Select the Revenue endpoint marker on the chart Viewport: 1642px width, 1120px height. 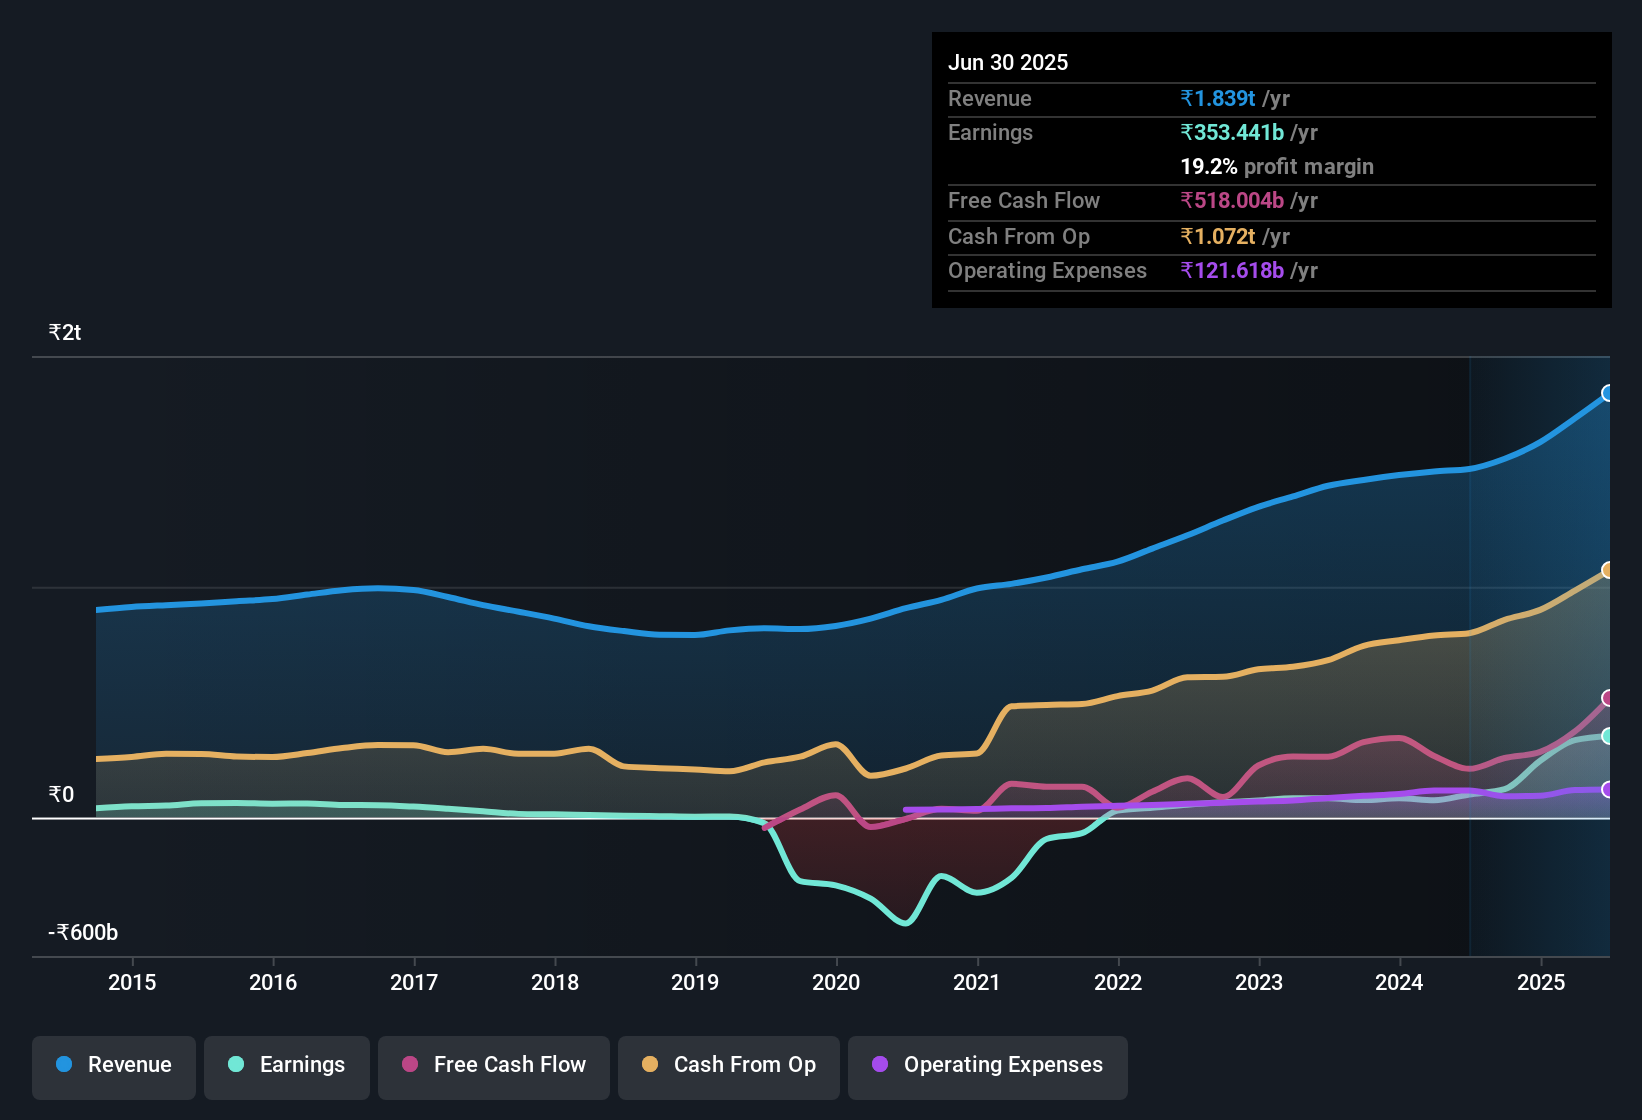click(1606, 394)
